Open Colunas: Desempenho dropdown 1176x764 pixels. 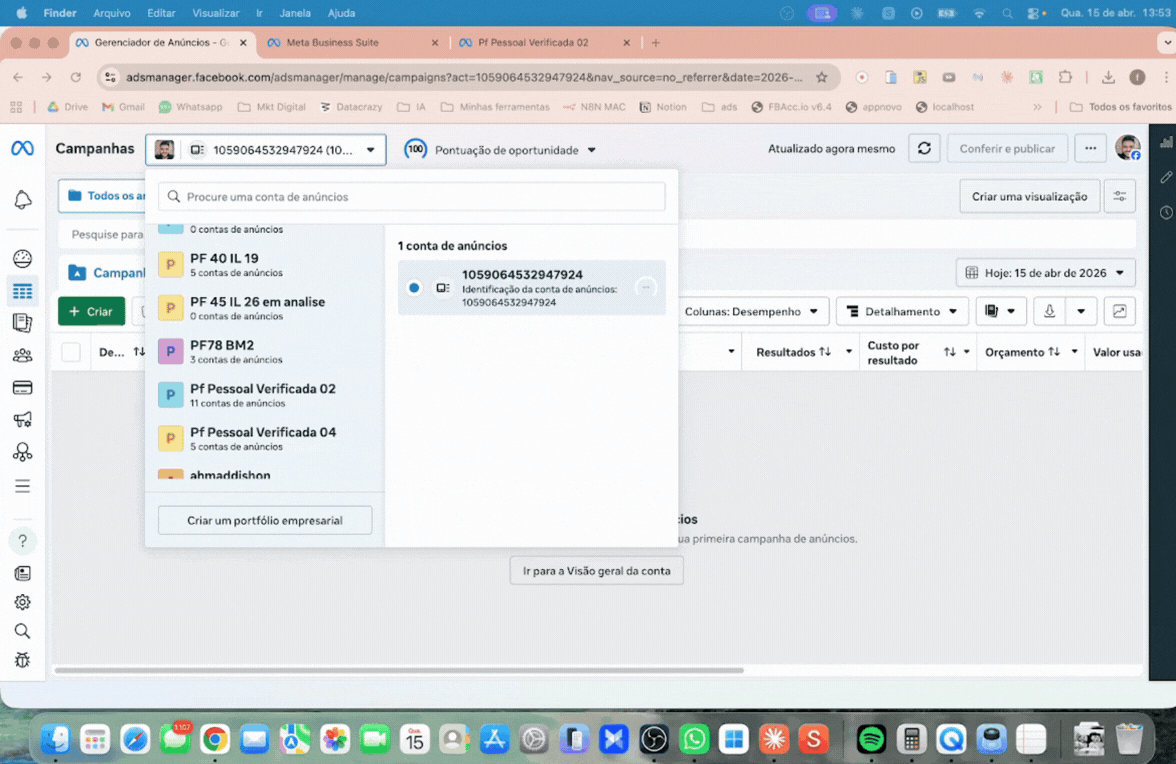coord(752,311)
